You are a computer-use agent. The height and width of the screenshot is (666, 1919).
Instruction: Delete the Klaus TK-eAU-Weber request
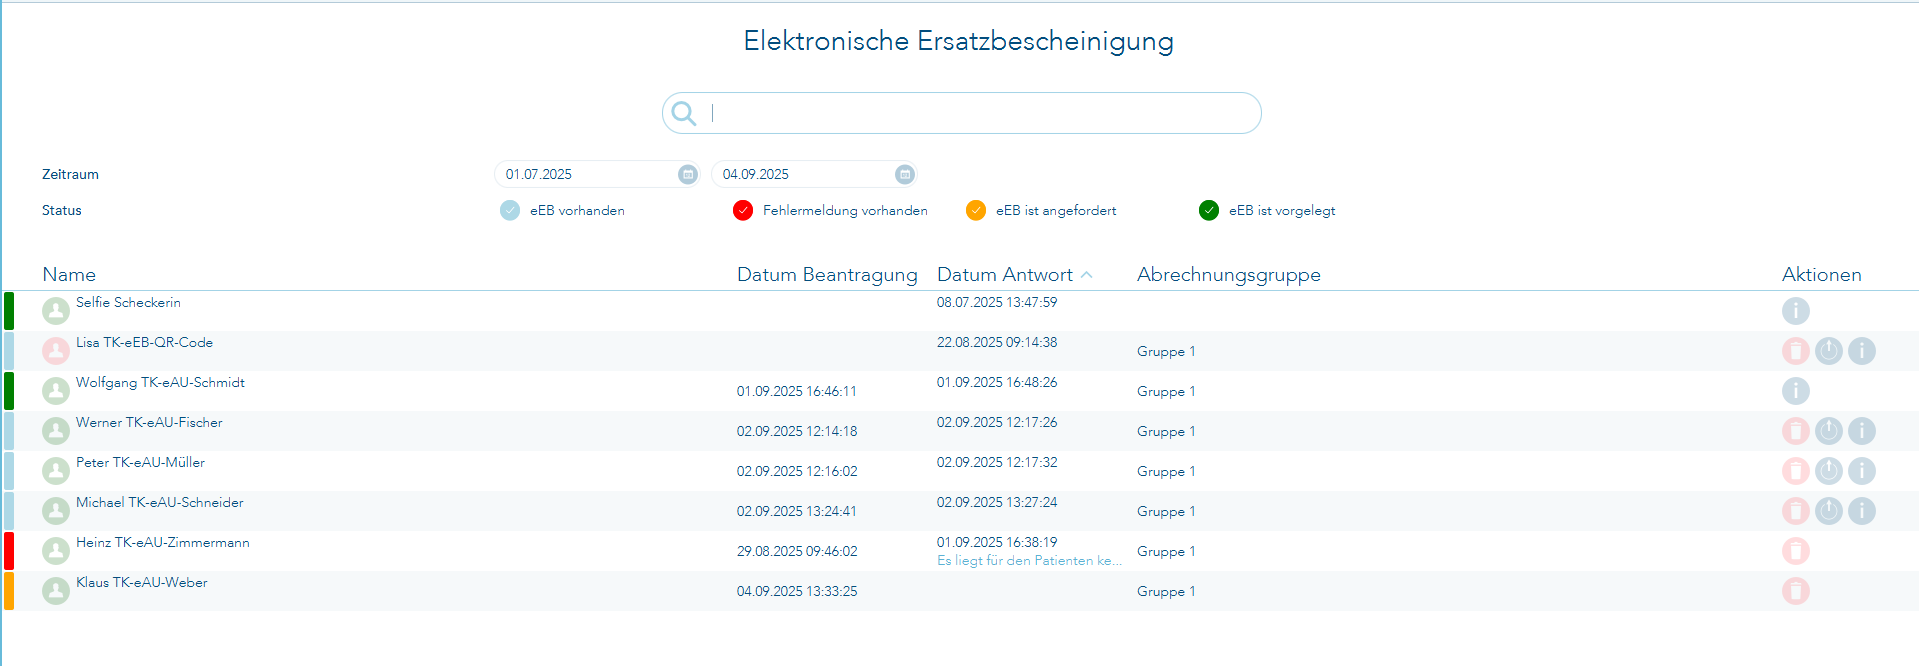tap(1795, 591)
